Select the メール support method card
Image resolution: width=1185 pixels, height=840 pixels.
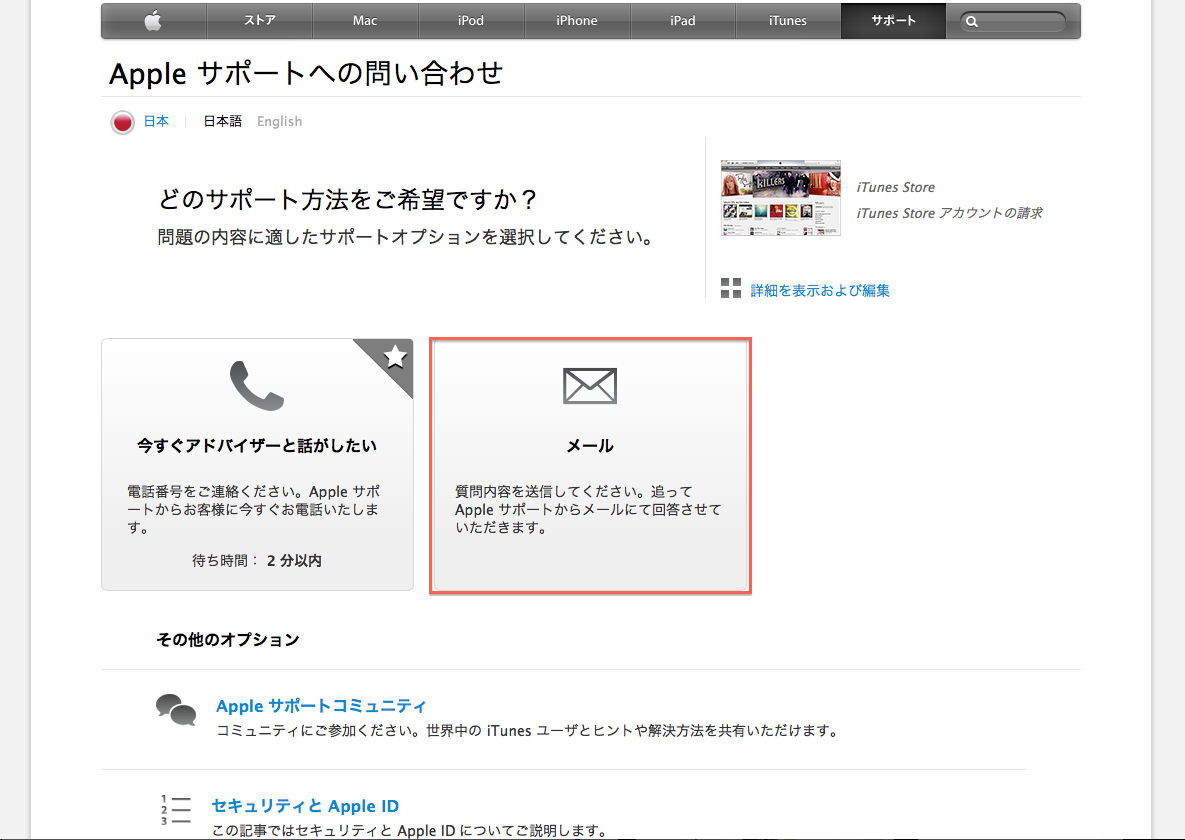click(590, 465)
